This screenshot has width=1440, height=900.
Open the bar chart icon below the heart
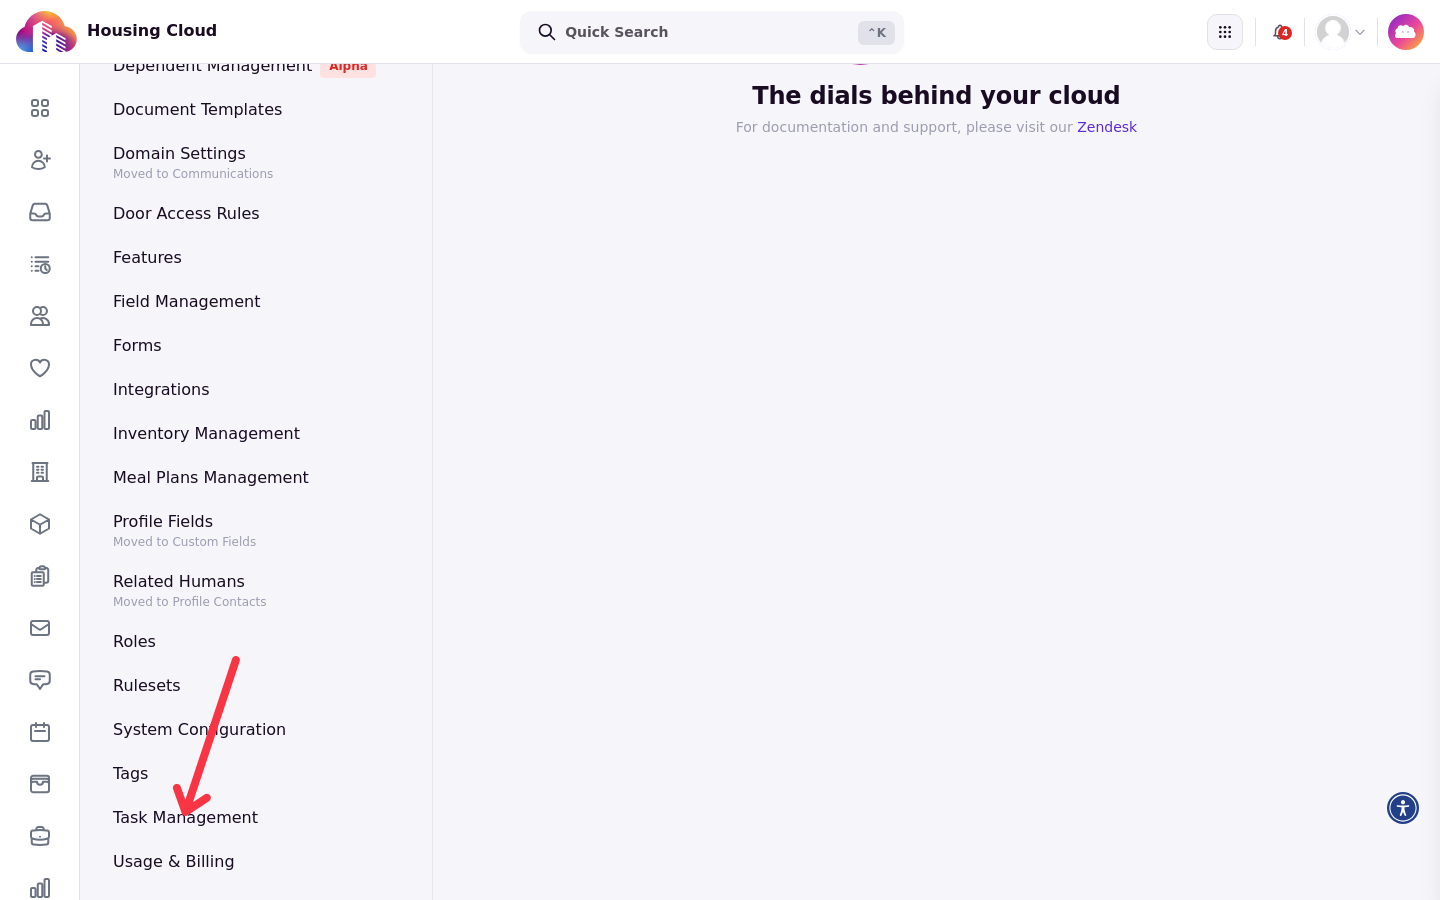40,420
